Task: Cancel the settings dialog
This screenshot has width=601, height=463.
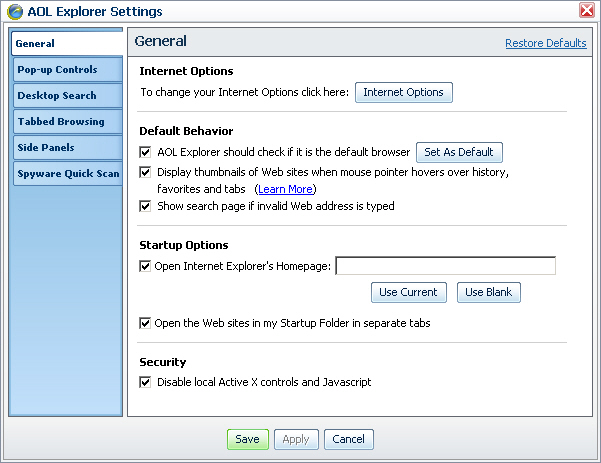Action: coord(348,439)
